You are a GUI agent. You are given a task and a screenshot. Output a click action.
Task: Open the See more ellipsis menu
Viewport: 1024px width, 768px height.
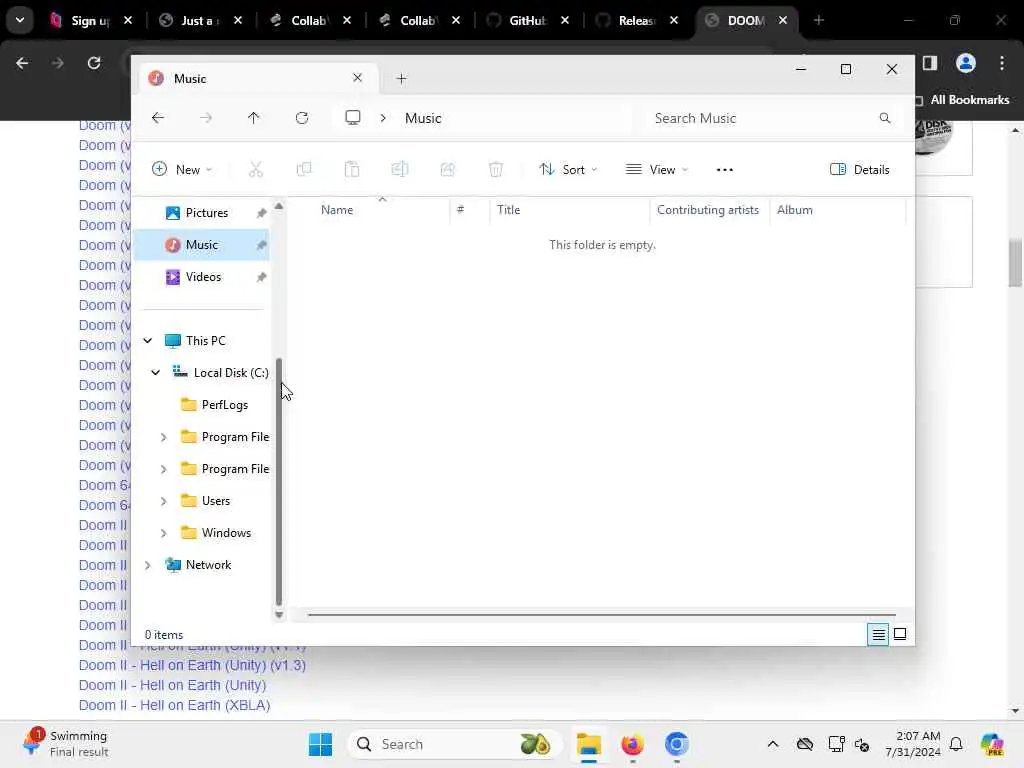pyautogui.click(x=724, y=170)
